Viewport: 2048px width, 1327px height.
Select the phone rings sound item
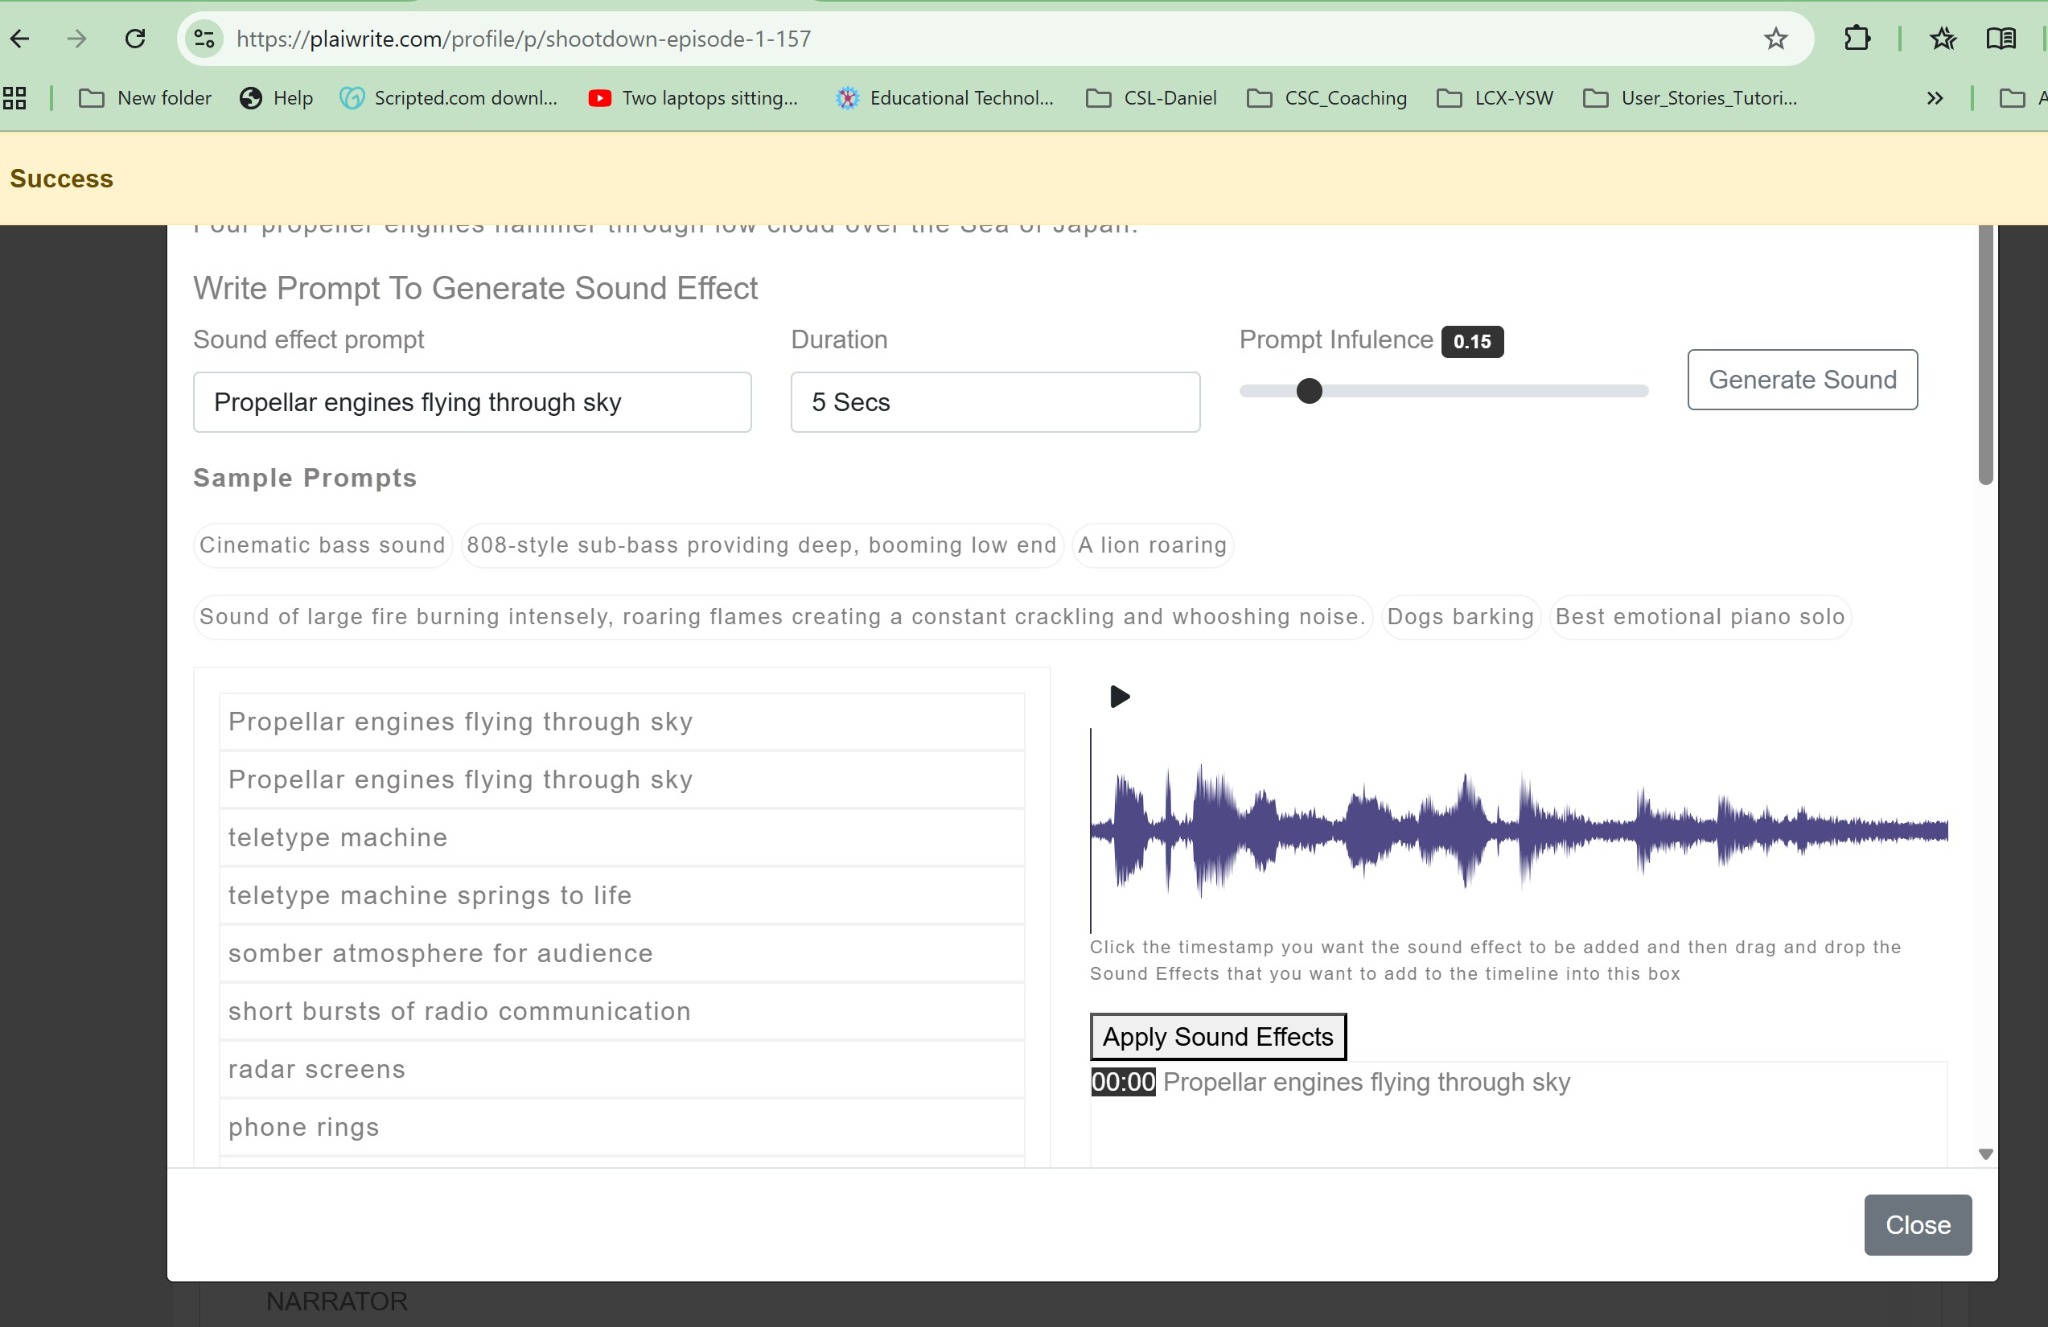621,1128
